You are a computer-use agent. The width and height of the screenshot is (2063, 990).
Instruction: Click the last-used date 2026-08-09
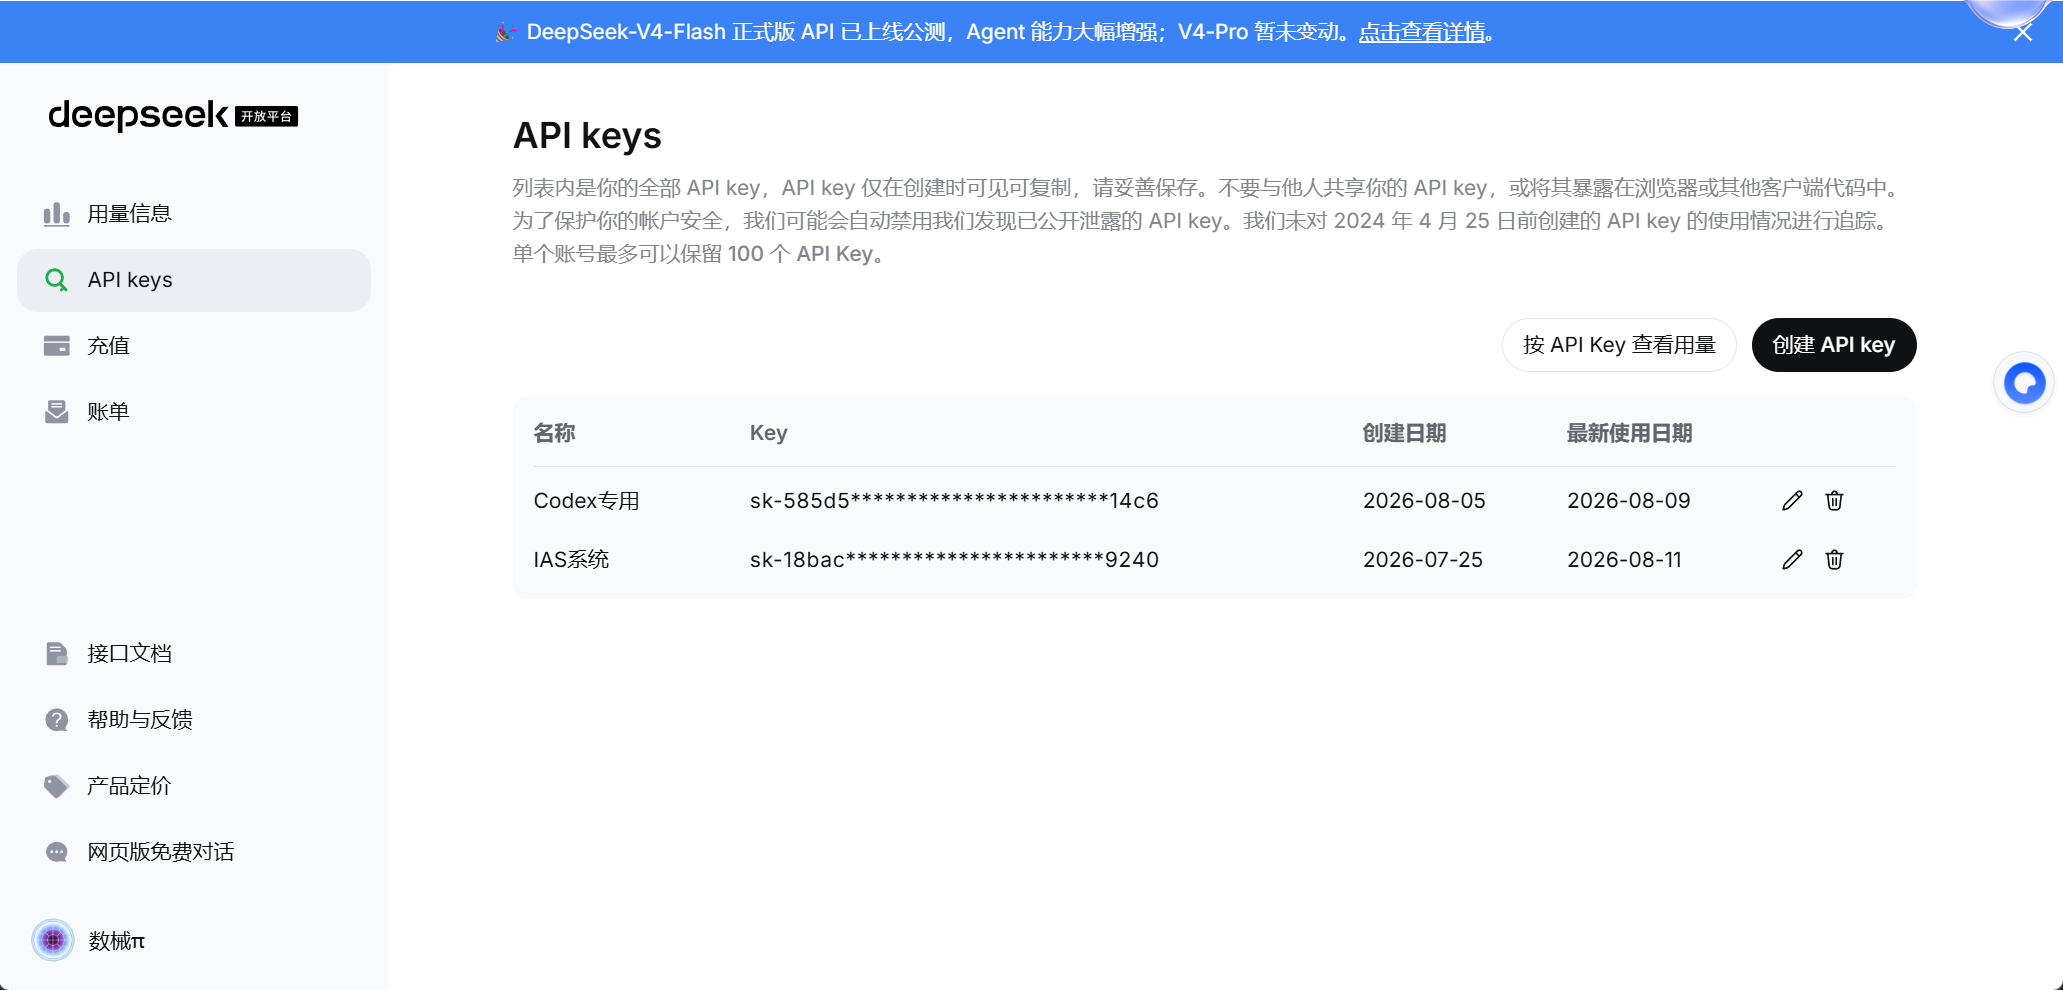pos(1629,501)
